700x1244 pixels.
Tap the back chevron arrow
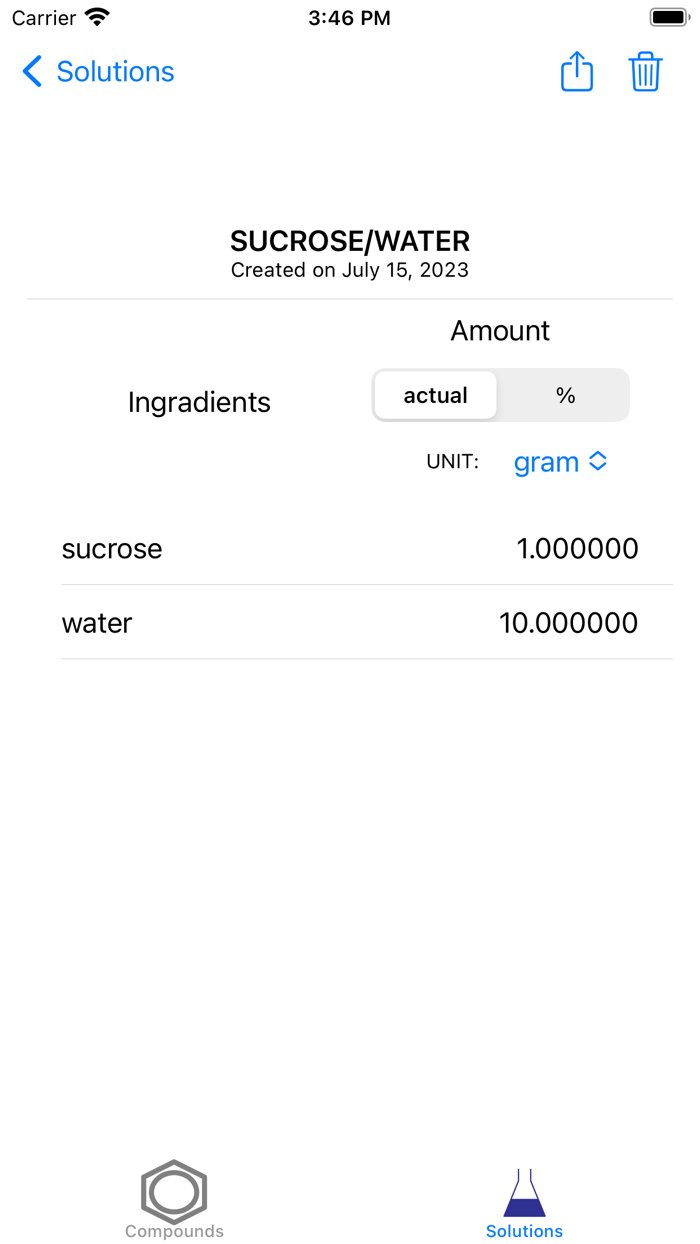pyautogui.click(x=31, y=71)
